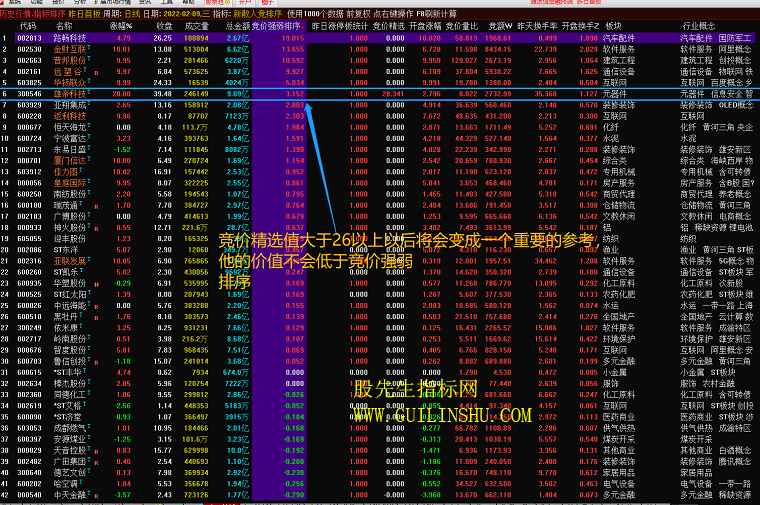
Task: Select stock 亚联发展
Action: [69, 261]
